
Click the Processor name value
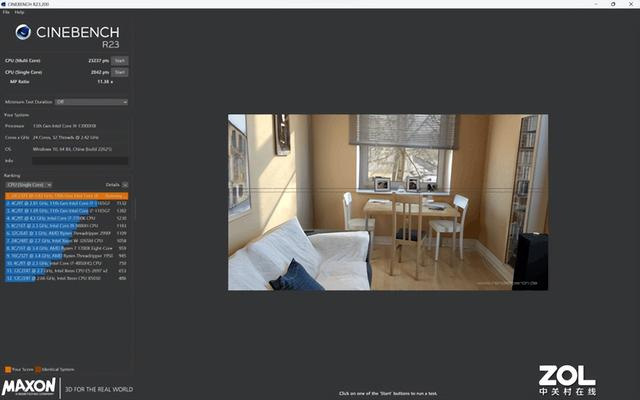(64, 126)
